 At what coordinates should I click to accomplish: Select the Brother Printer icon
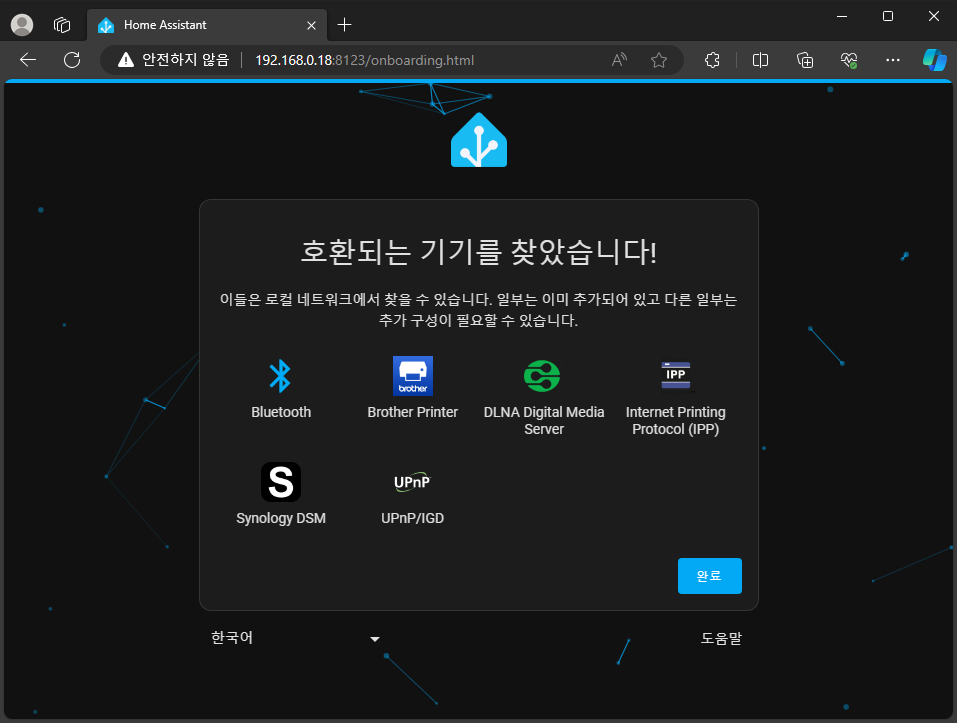(413, 376)
